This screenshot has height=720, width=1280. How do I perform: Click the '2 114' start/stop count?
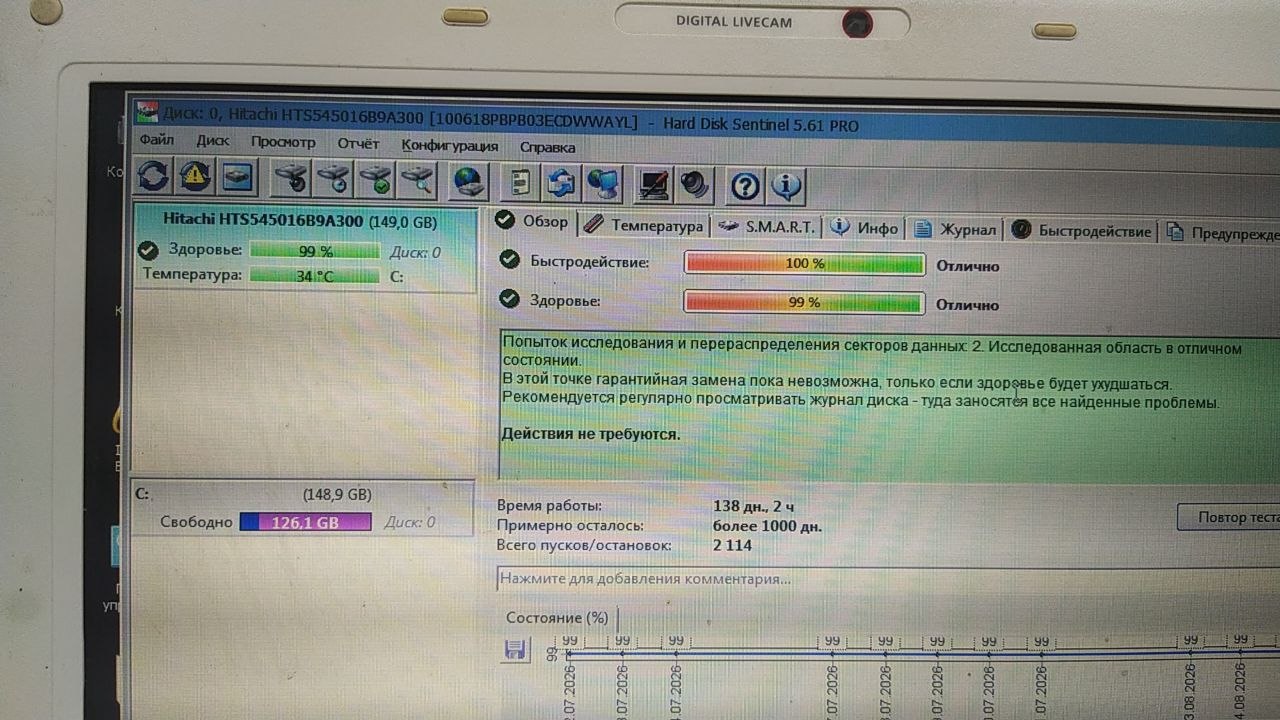[x=732, y=546]
